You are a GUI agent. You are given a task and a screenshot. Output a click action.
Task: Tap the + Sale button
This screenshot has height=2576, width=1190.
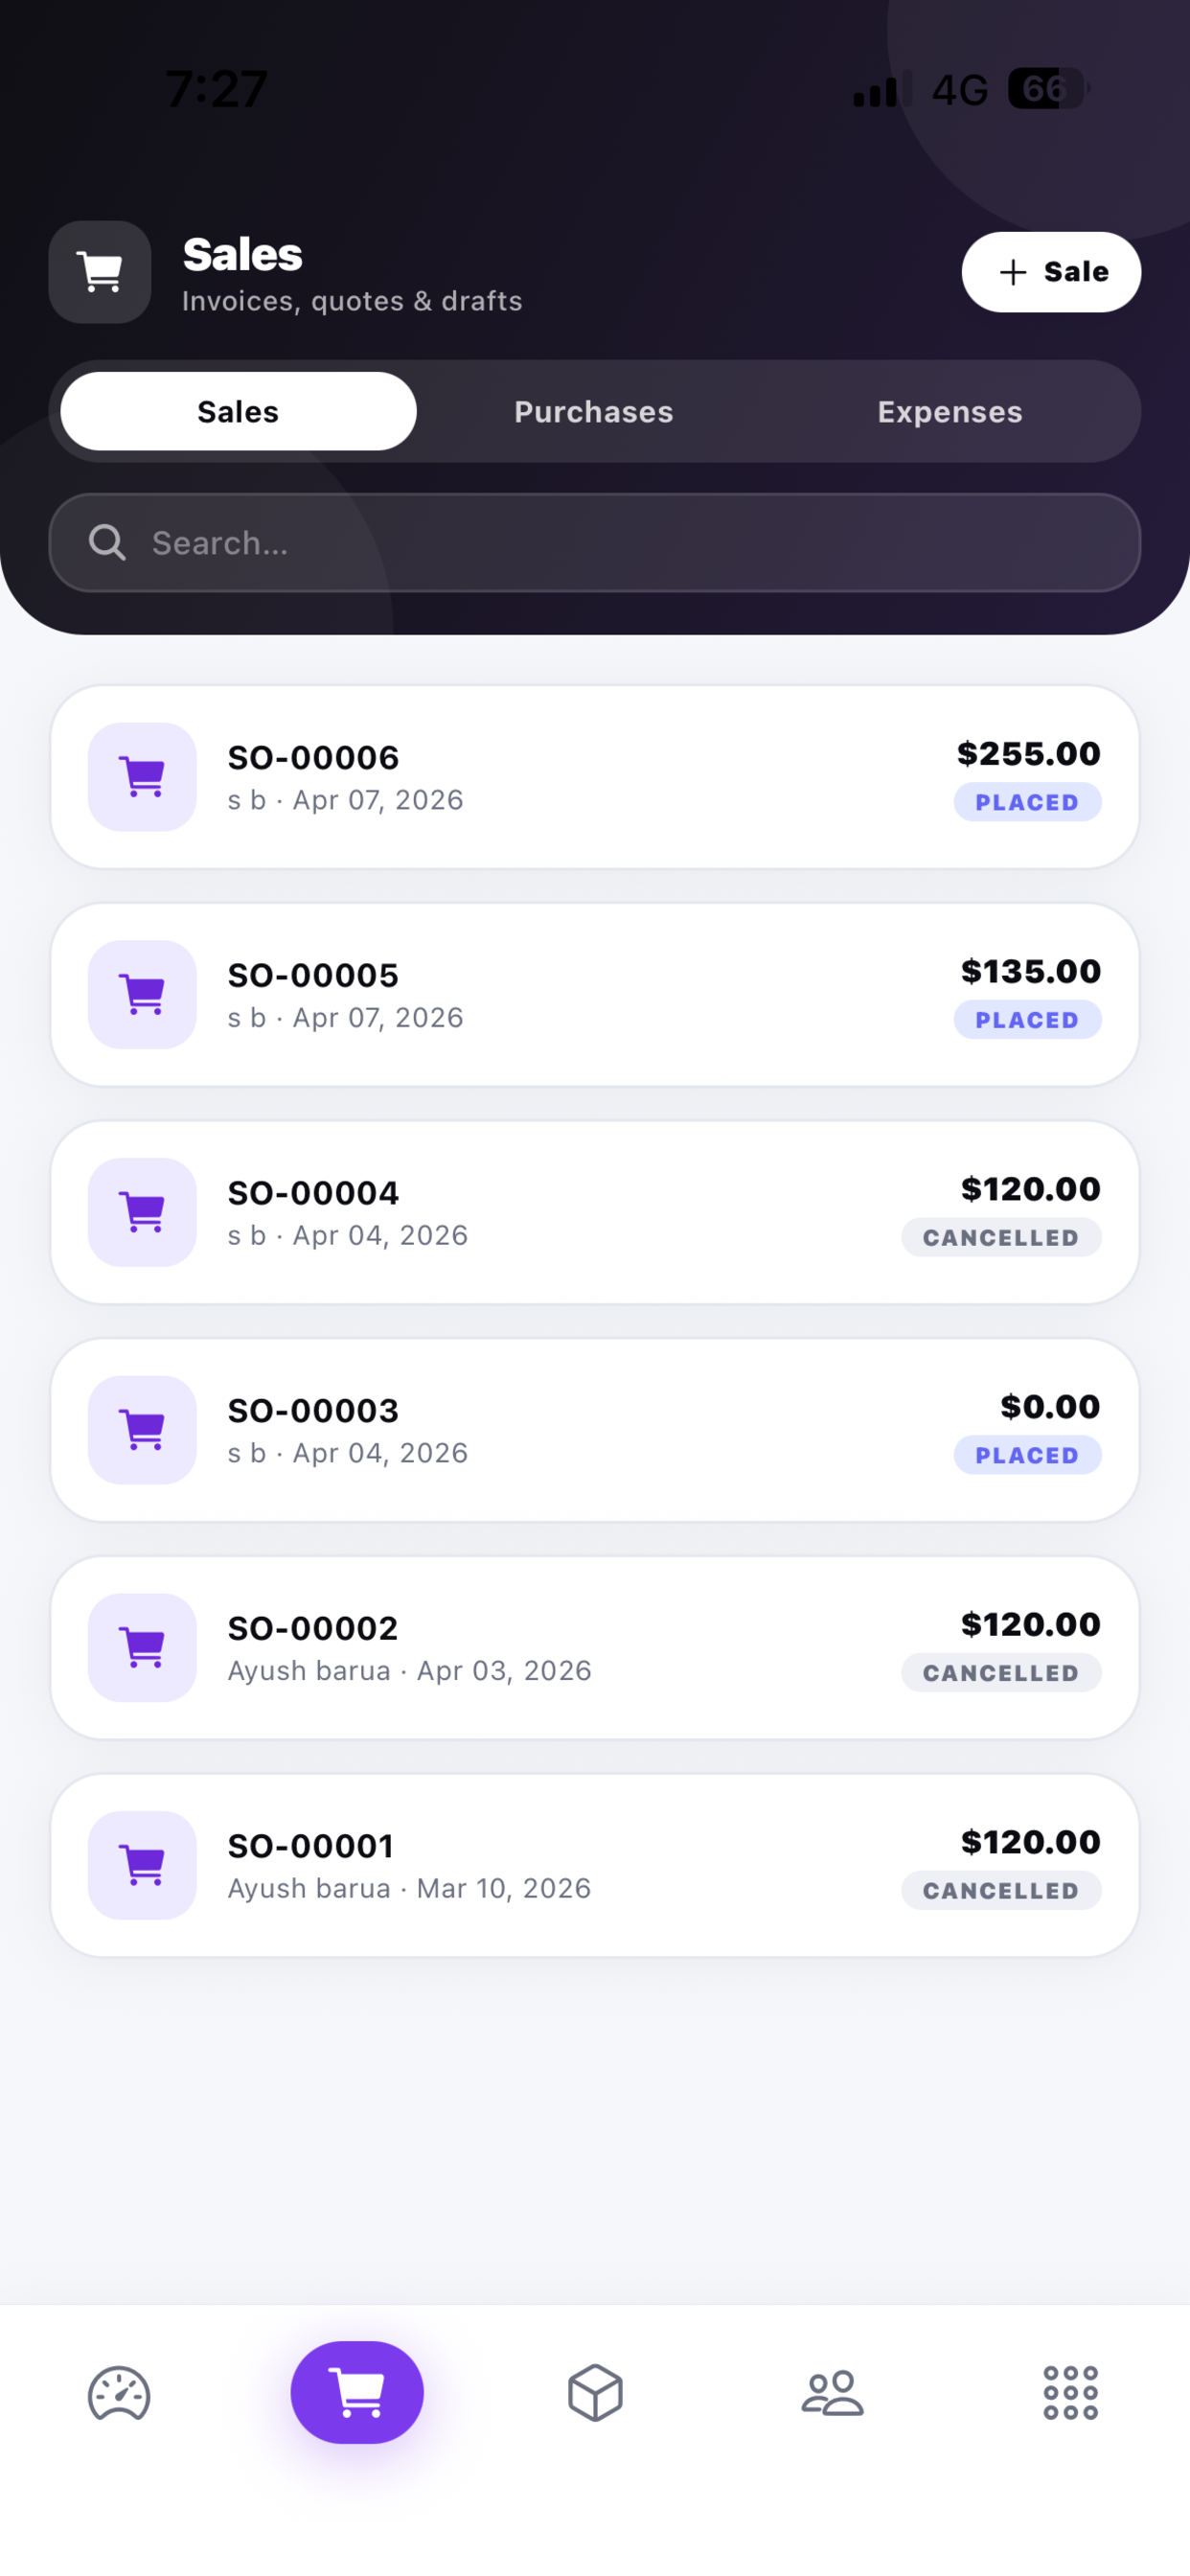[x=1051, y=272]
